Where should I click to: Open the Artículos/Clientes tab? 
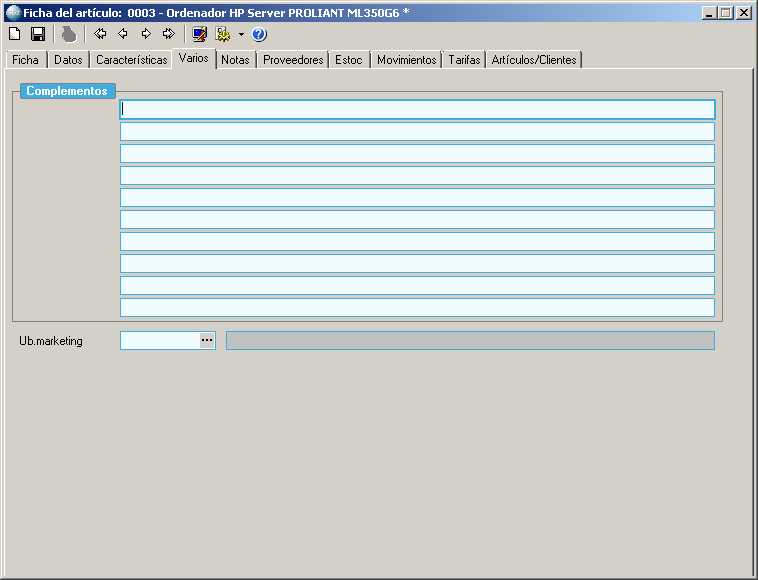(x=534, y=60)
